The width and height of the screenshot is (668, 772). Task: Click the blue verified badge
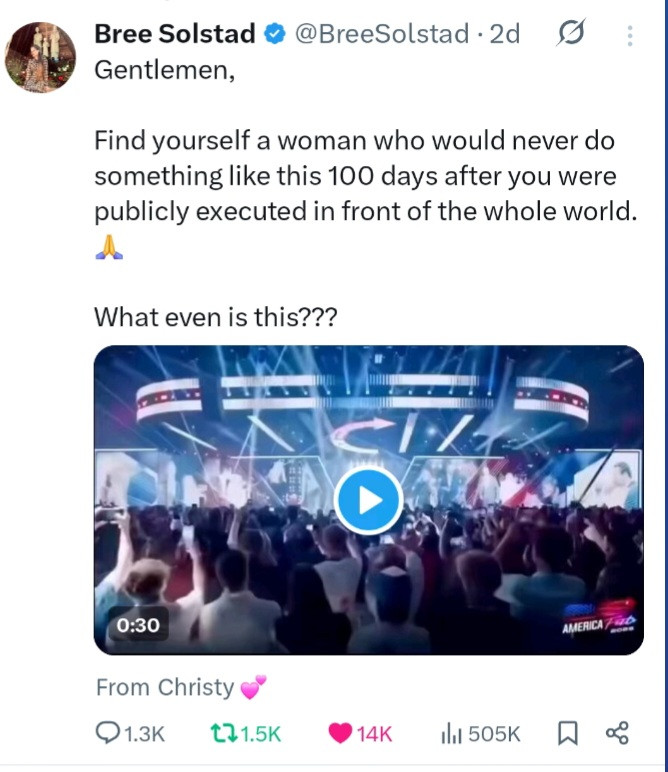tap(274, 35)
